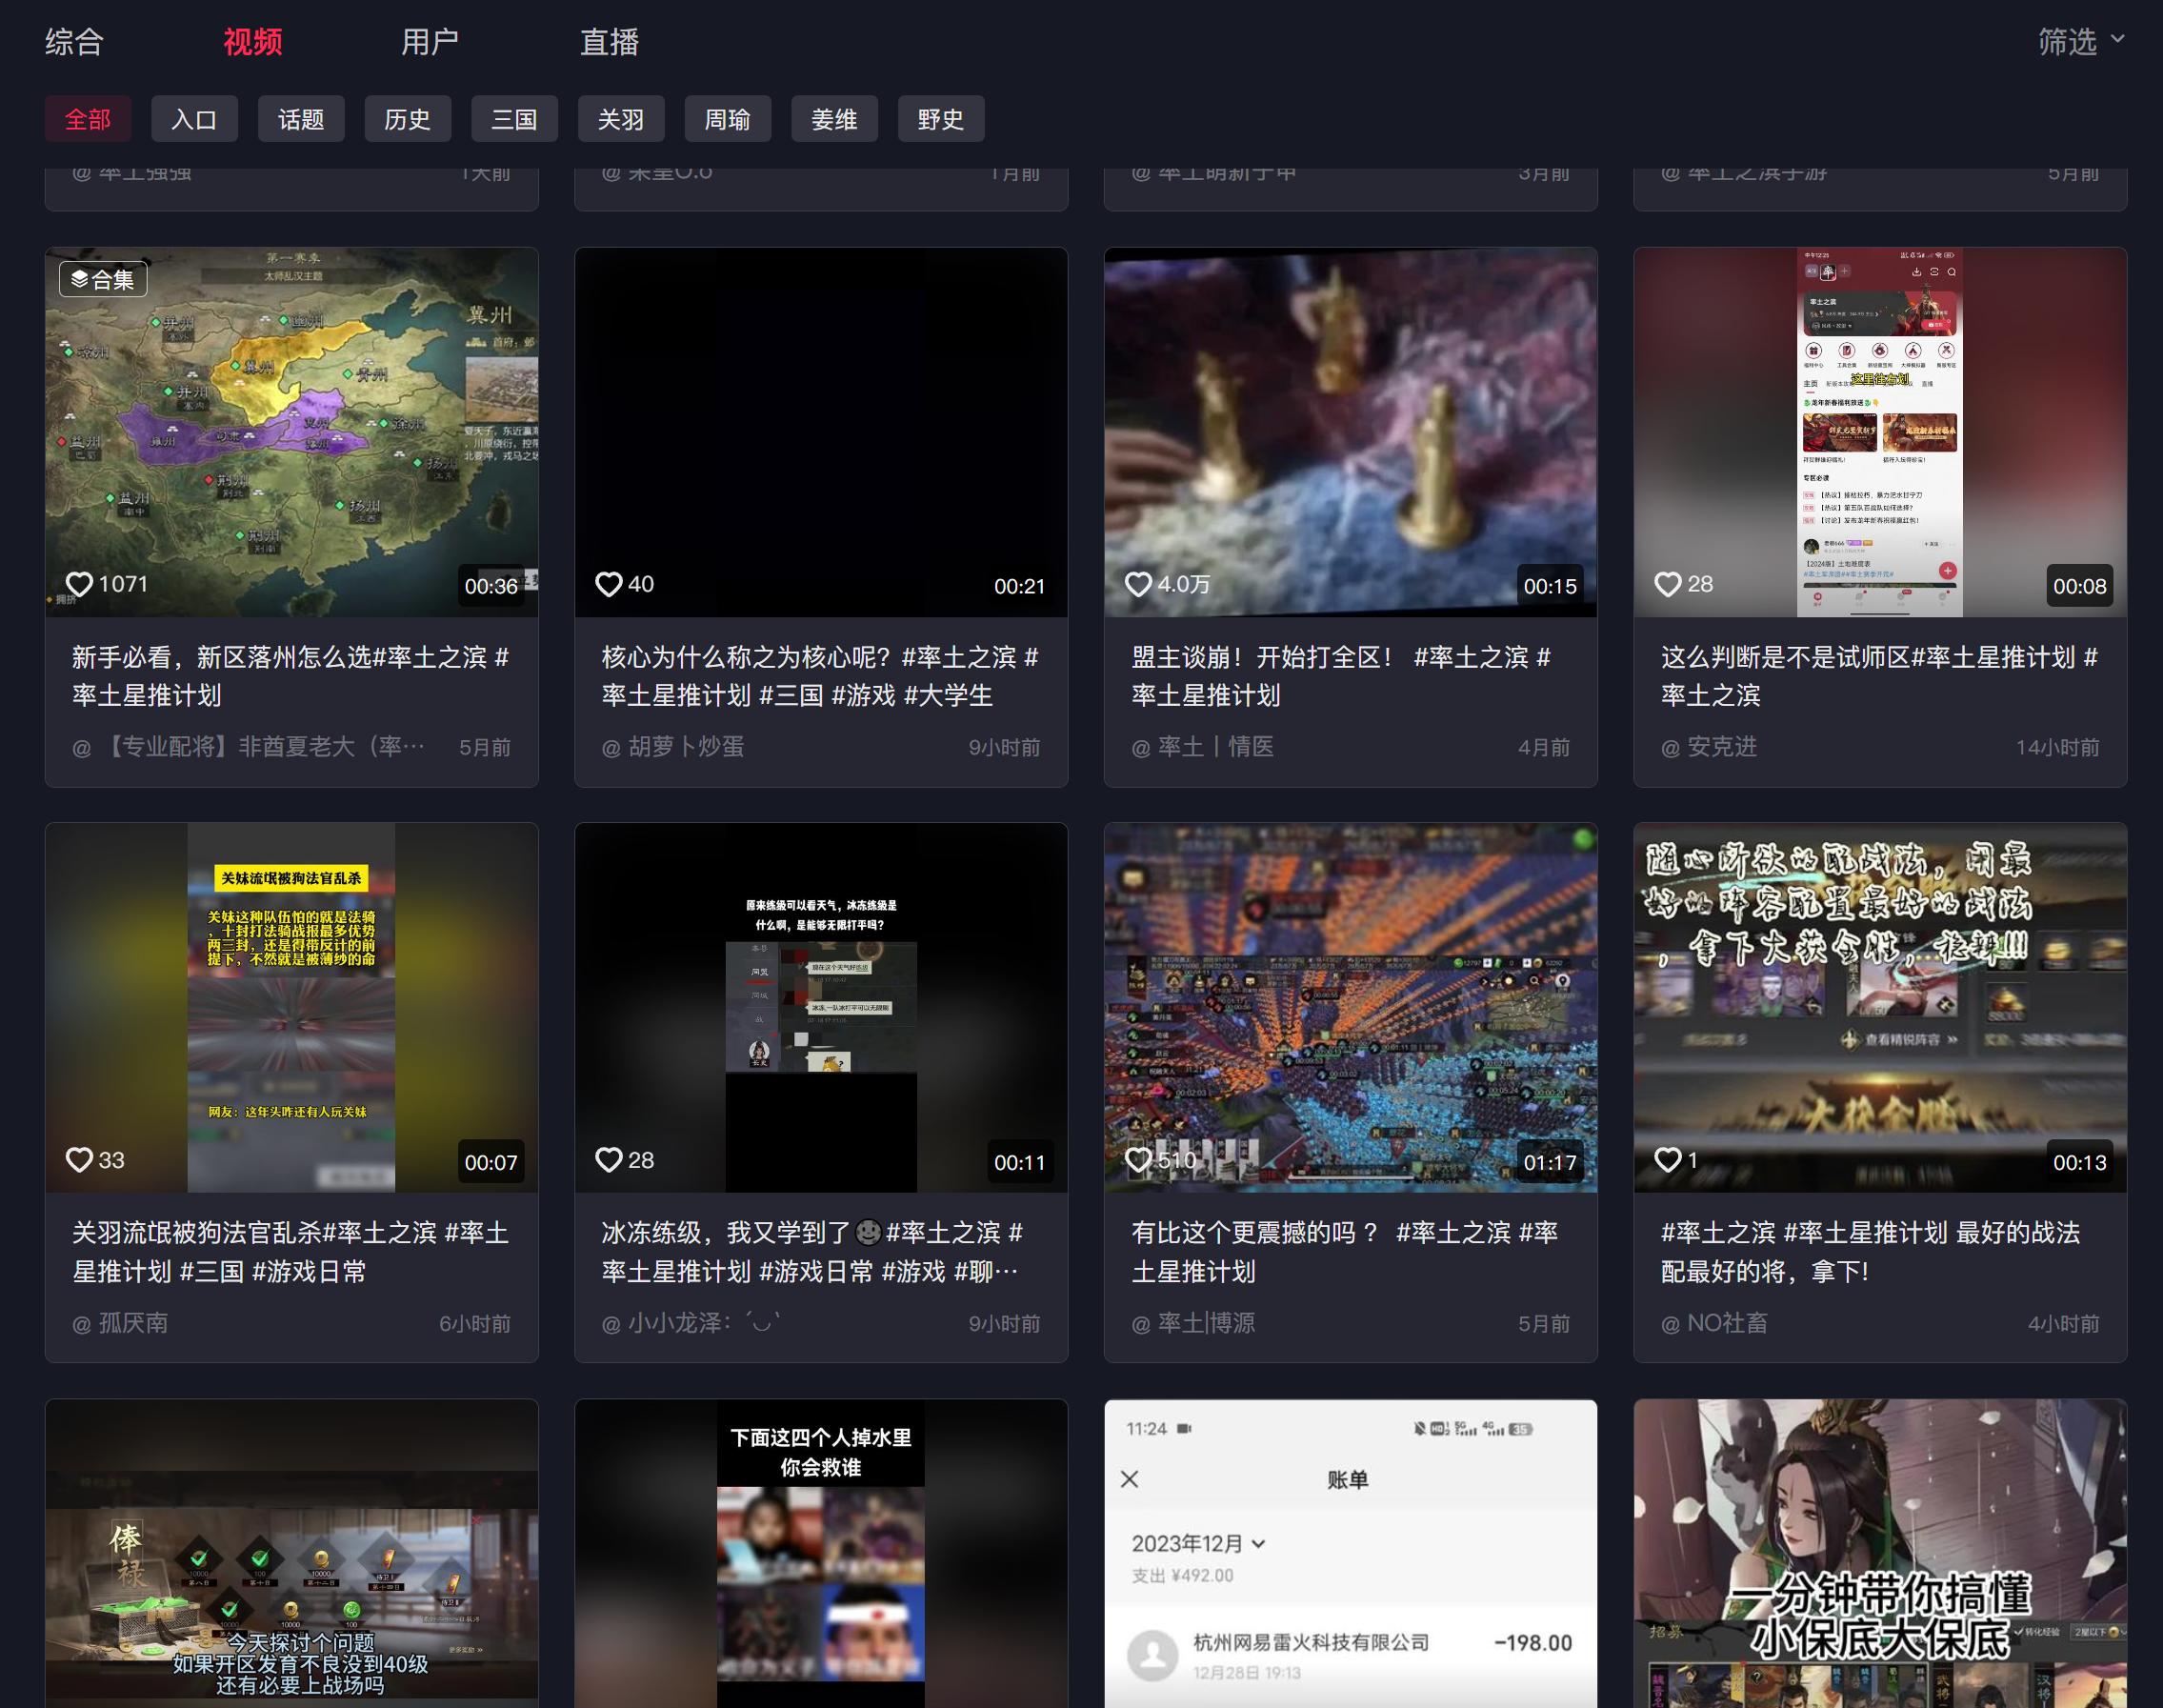Screen dimensions: 2163x1708
Task: Open the 账单 bill screenshot thumbnail
Action: pyautogui.click(x=1351, y=1553)
